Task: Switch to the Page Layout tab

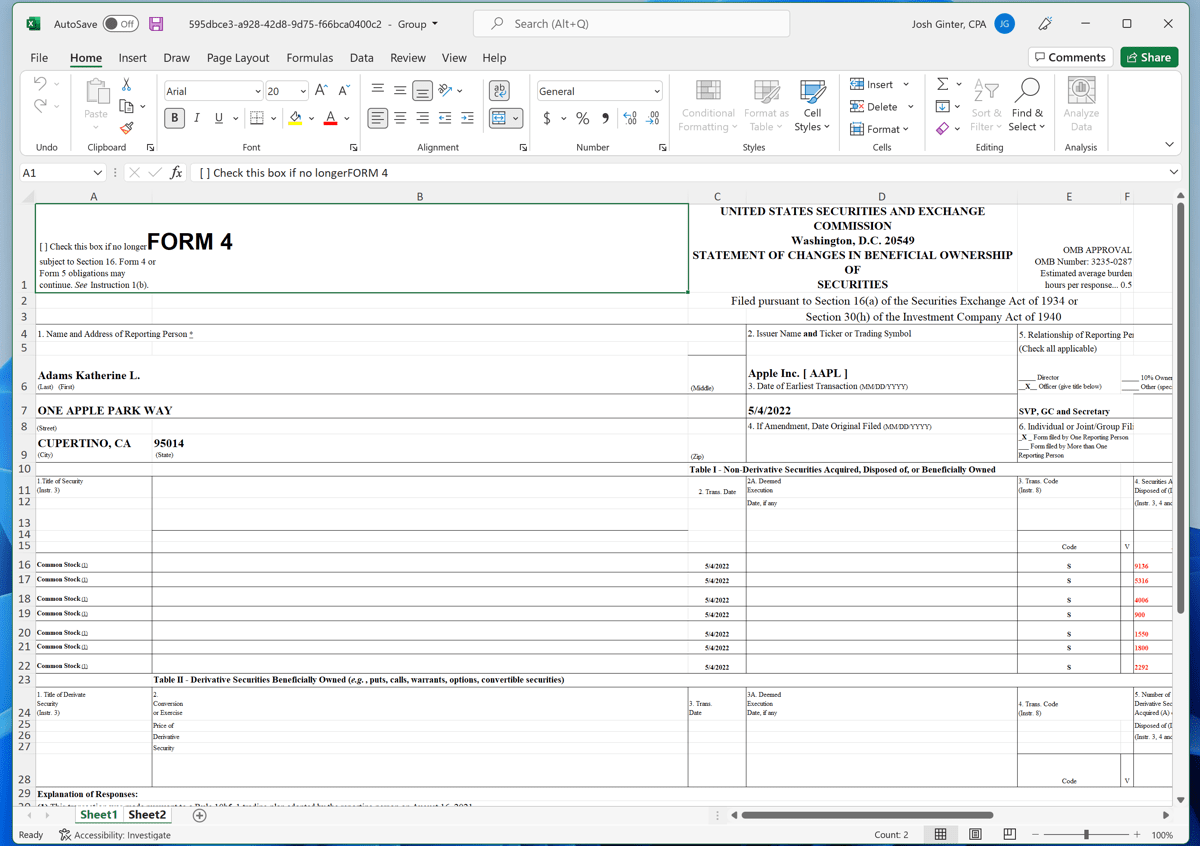Action: (238, 58)
